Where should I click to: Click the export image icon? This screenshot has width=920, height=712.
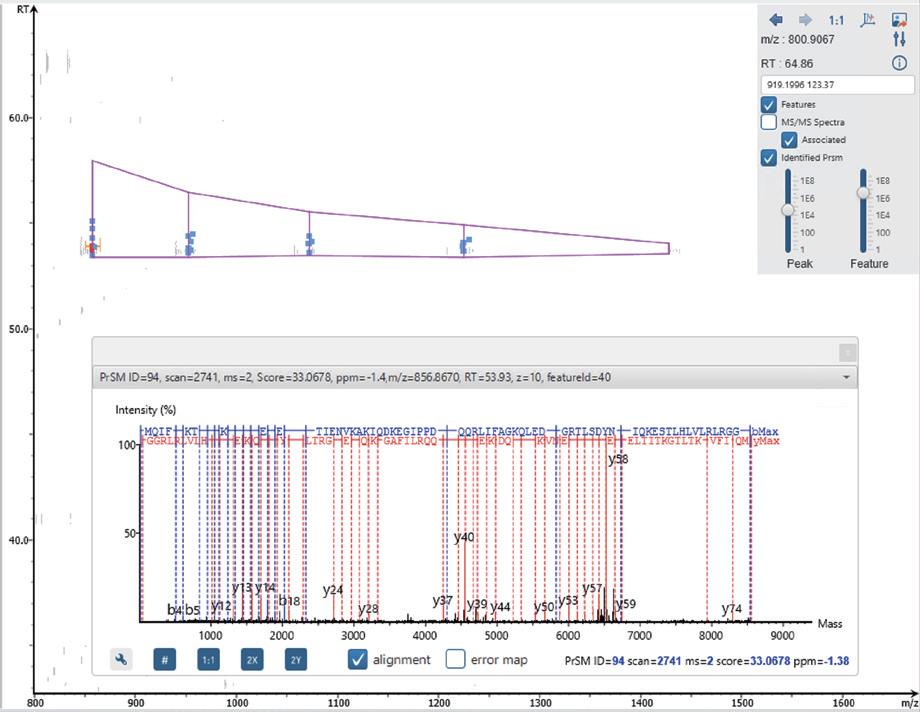(x=899, y=19)
